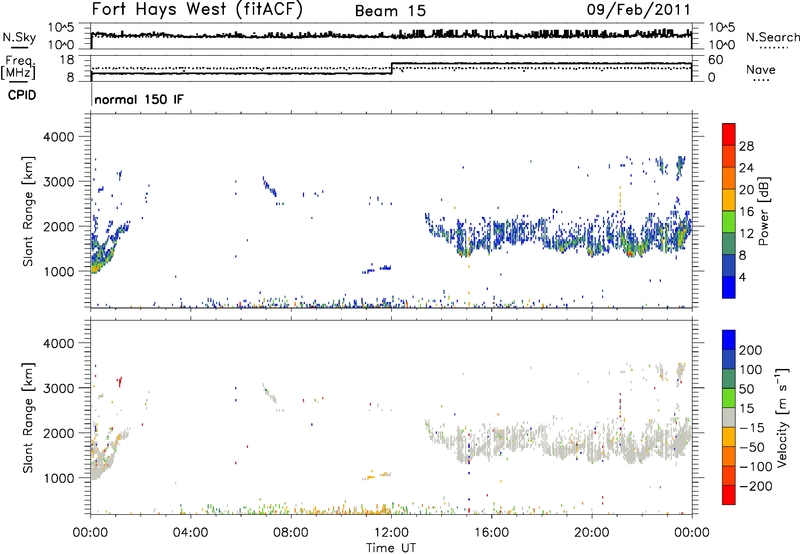Click the "28" Power colorbar value
Viewport: 800px width, 554px height.
746,146
